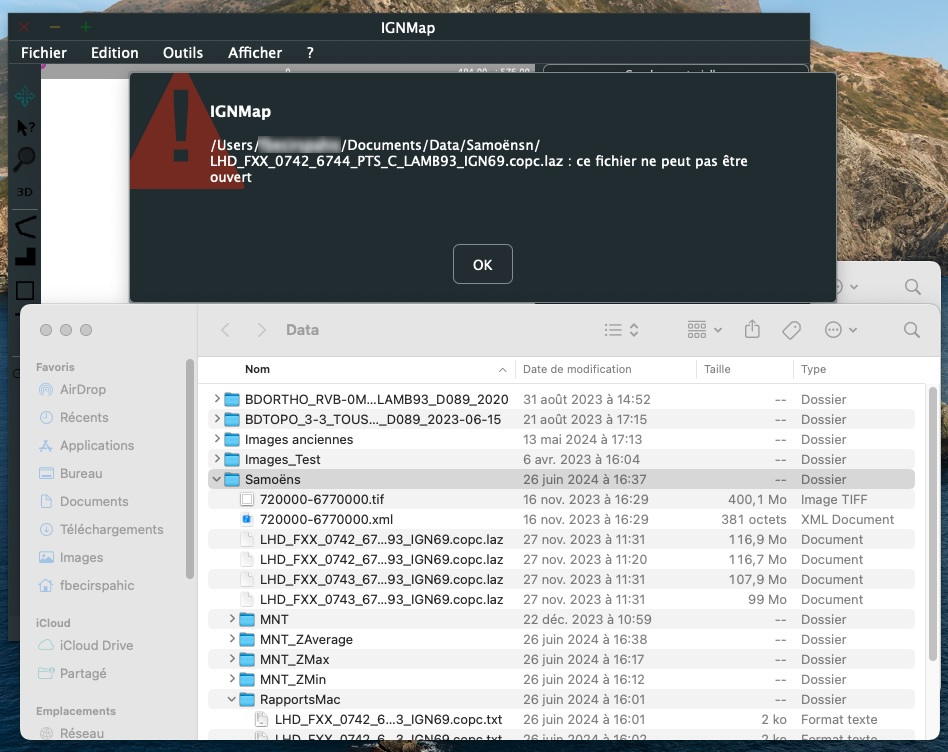Open the 3D view tool in IGNMap
This screenshot has width=948, height=752.
[25, 192]
